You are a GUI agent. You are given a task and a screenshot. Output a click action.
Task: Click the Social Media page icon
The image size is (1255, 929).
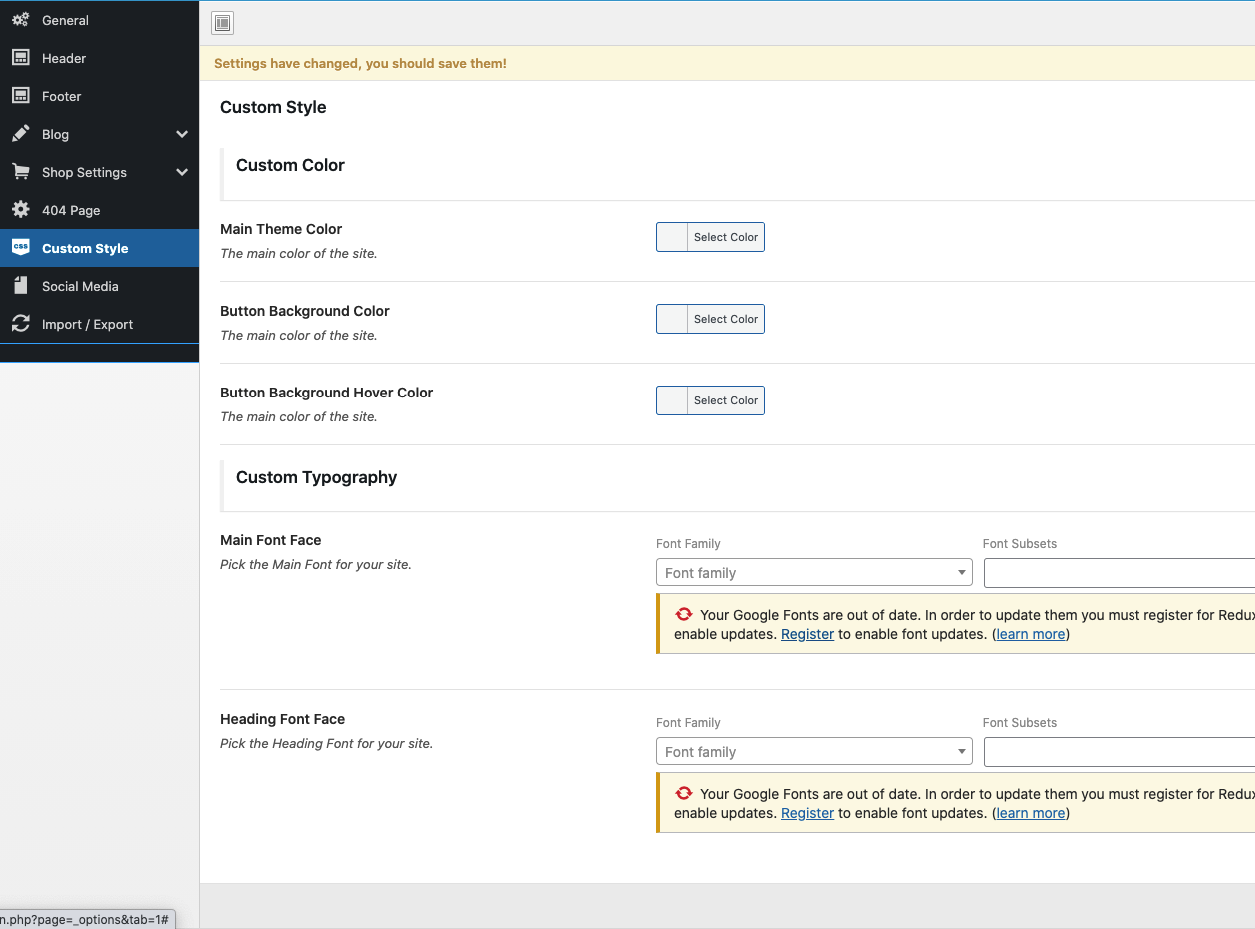click(x=20, y=286)
